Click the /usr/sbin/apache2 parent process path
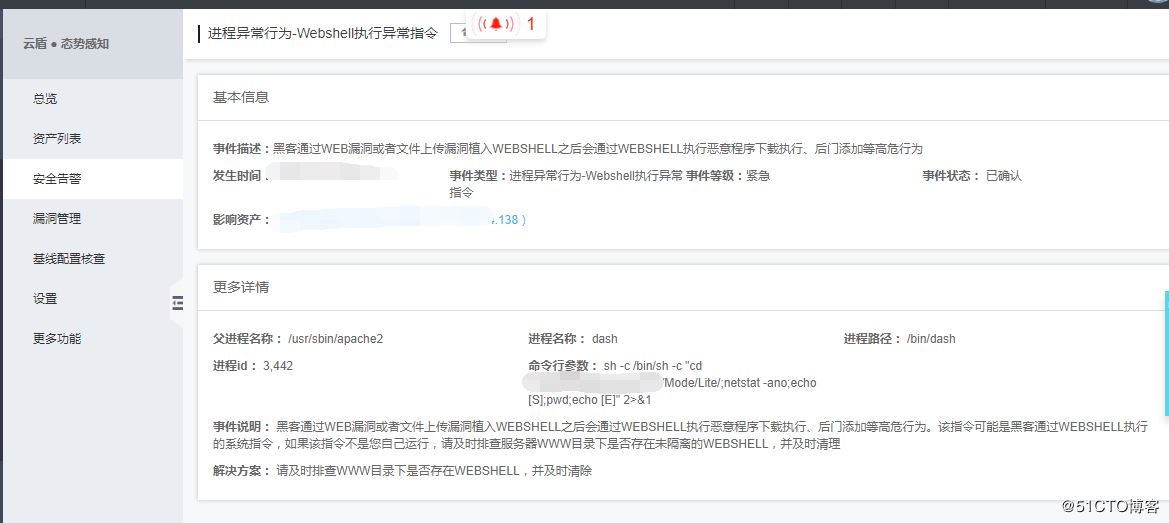Viewport: 1169px width, 523px height. point(335,339)
